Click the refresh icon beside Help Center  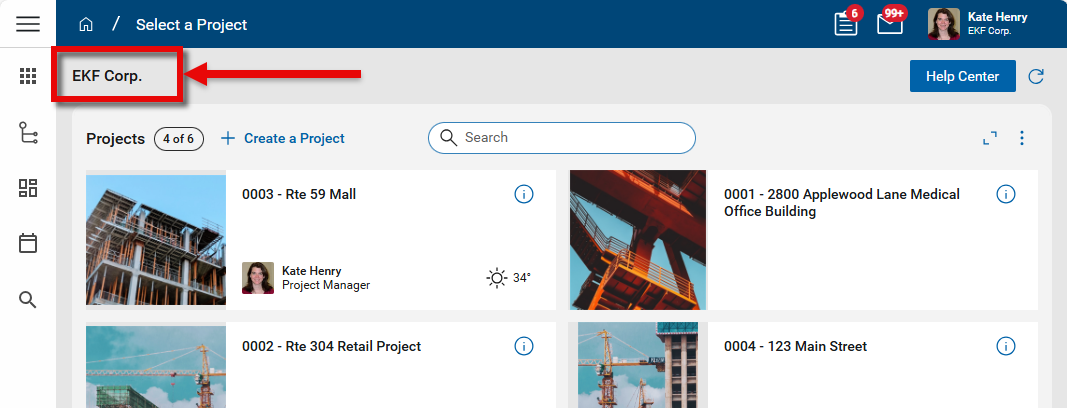pyautogui.click(x=1036, y=76)
